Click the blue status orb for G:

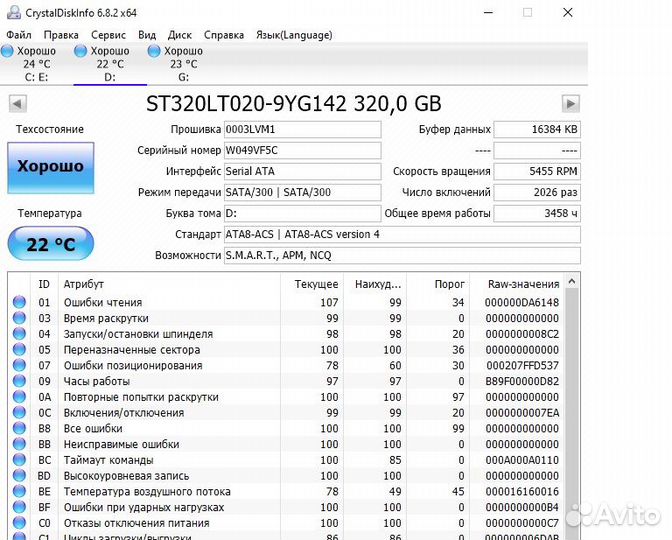pyautogui.click(x=154, y=51)
